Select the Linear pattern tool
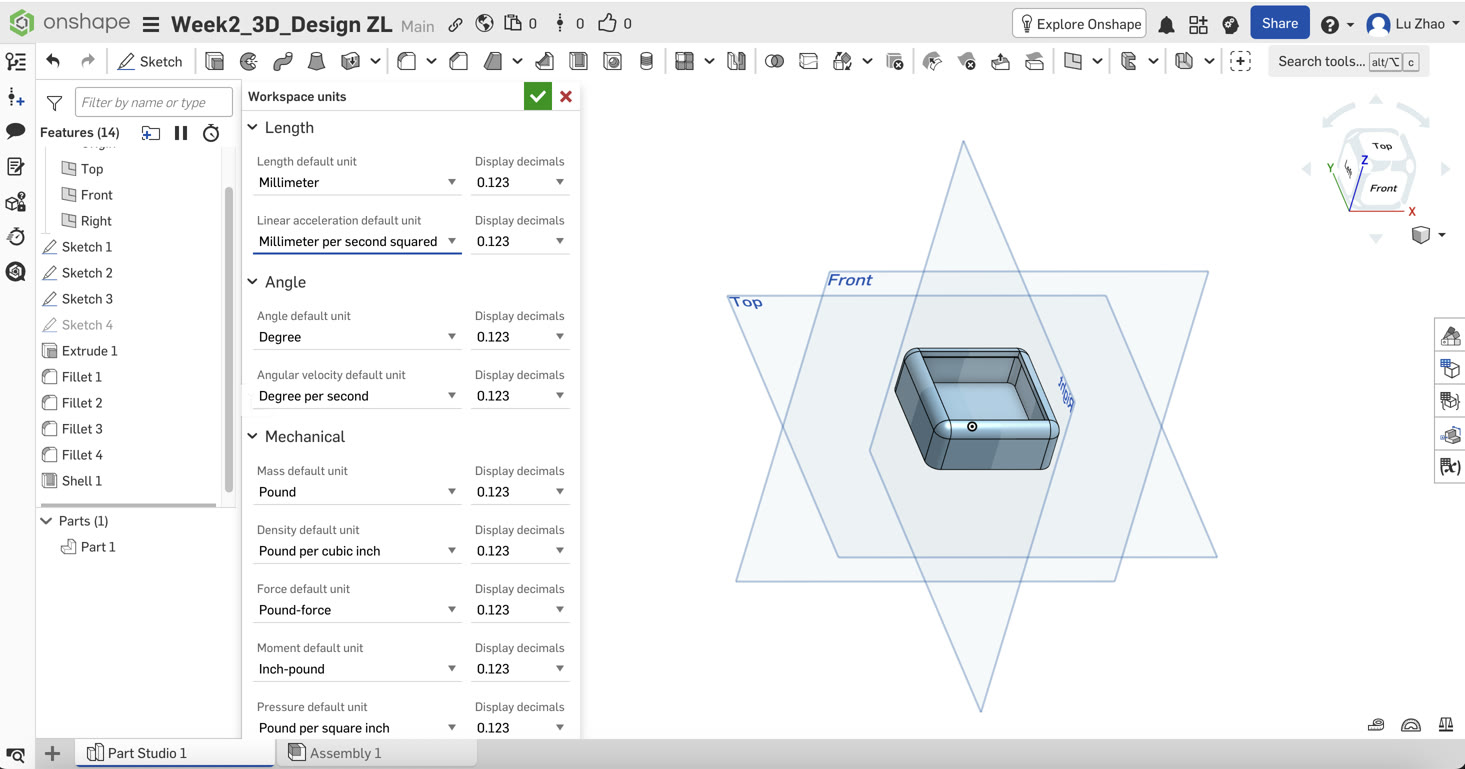The image size is (1465, 769). click(x=685, y=61)
